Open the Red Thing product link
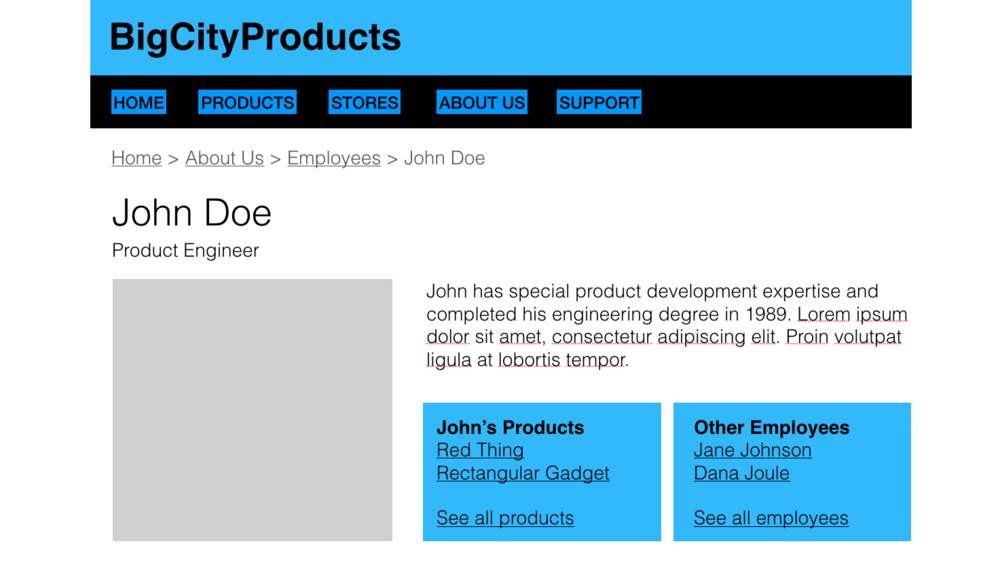Screen dimensions: 1000x565 [480, 450]
